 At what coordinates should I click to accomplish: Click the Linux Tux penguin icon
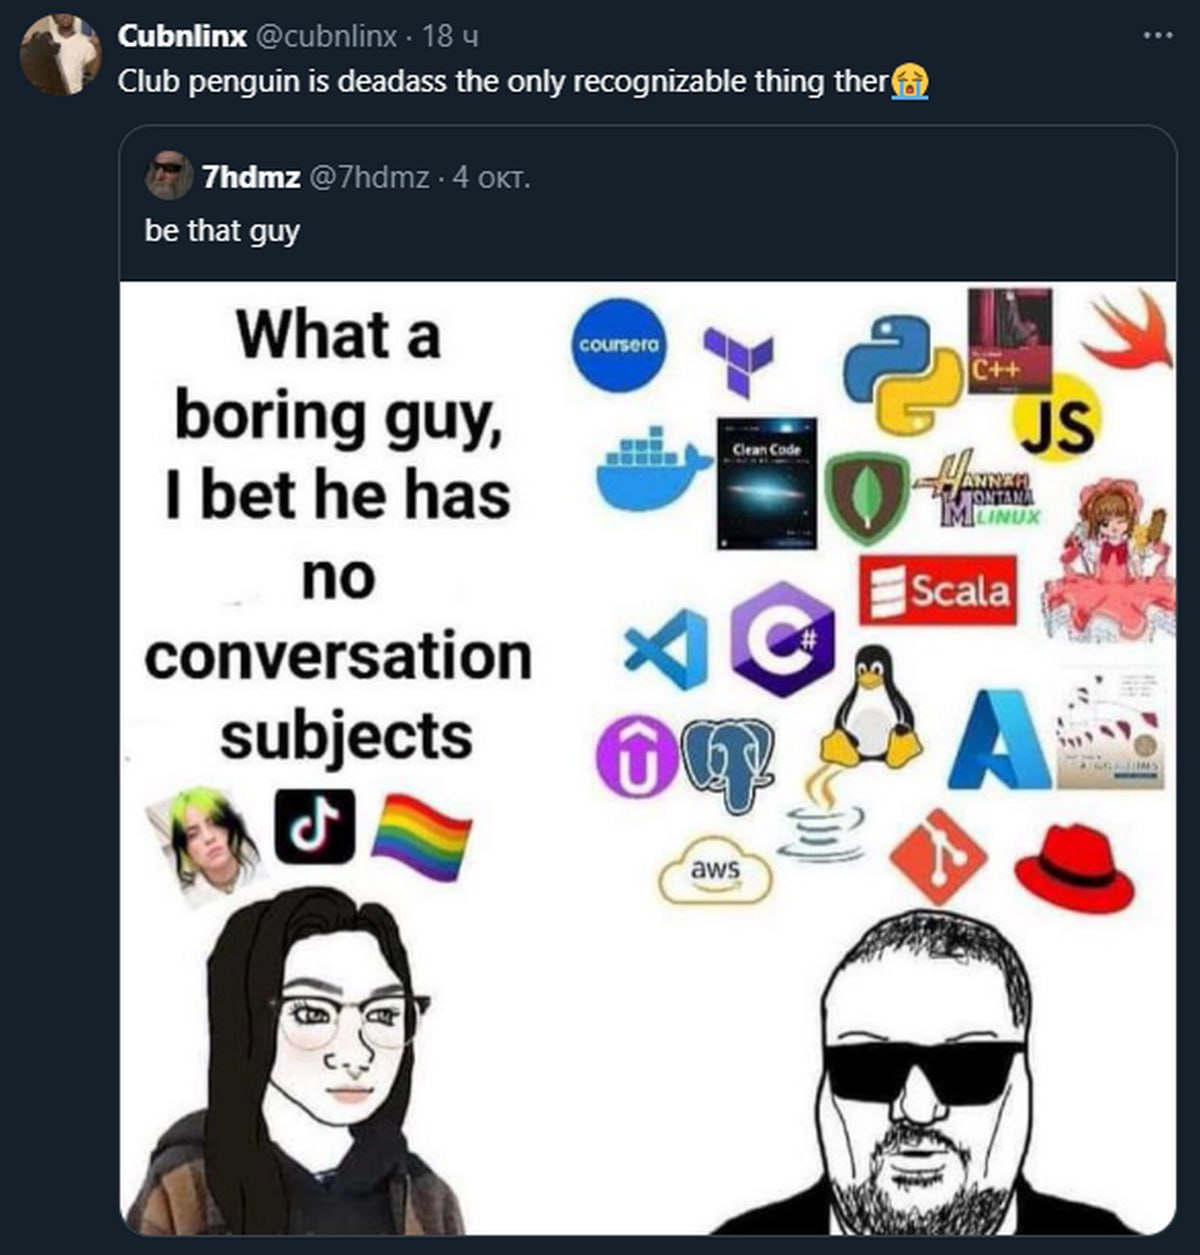pyautogui.click(x=872, y=708)
